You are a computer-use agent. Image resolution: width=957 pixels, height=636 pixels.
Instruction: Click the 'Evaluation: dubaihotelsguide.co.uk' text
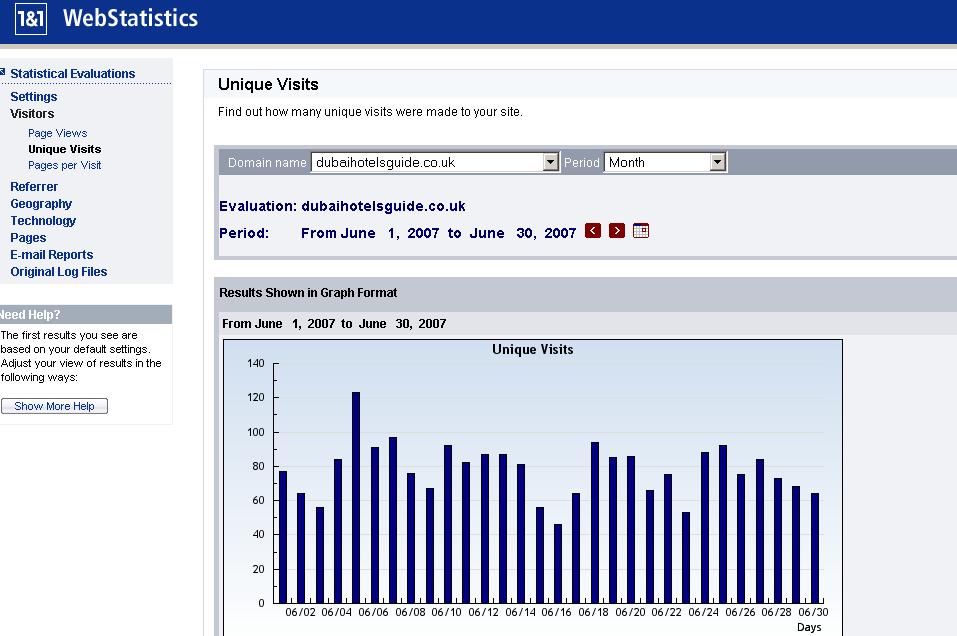point(342,206)
